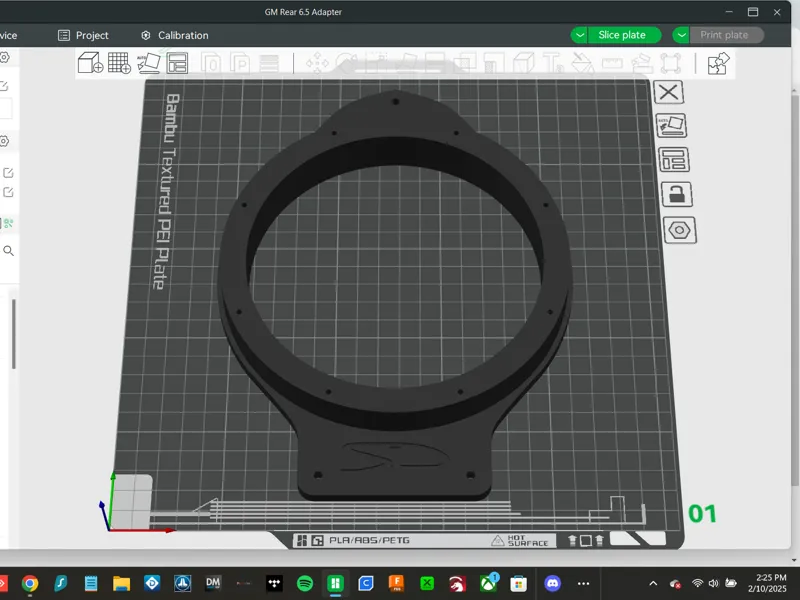
Task: Select the Color painting bucket tool
Action: 583,64
